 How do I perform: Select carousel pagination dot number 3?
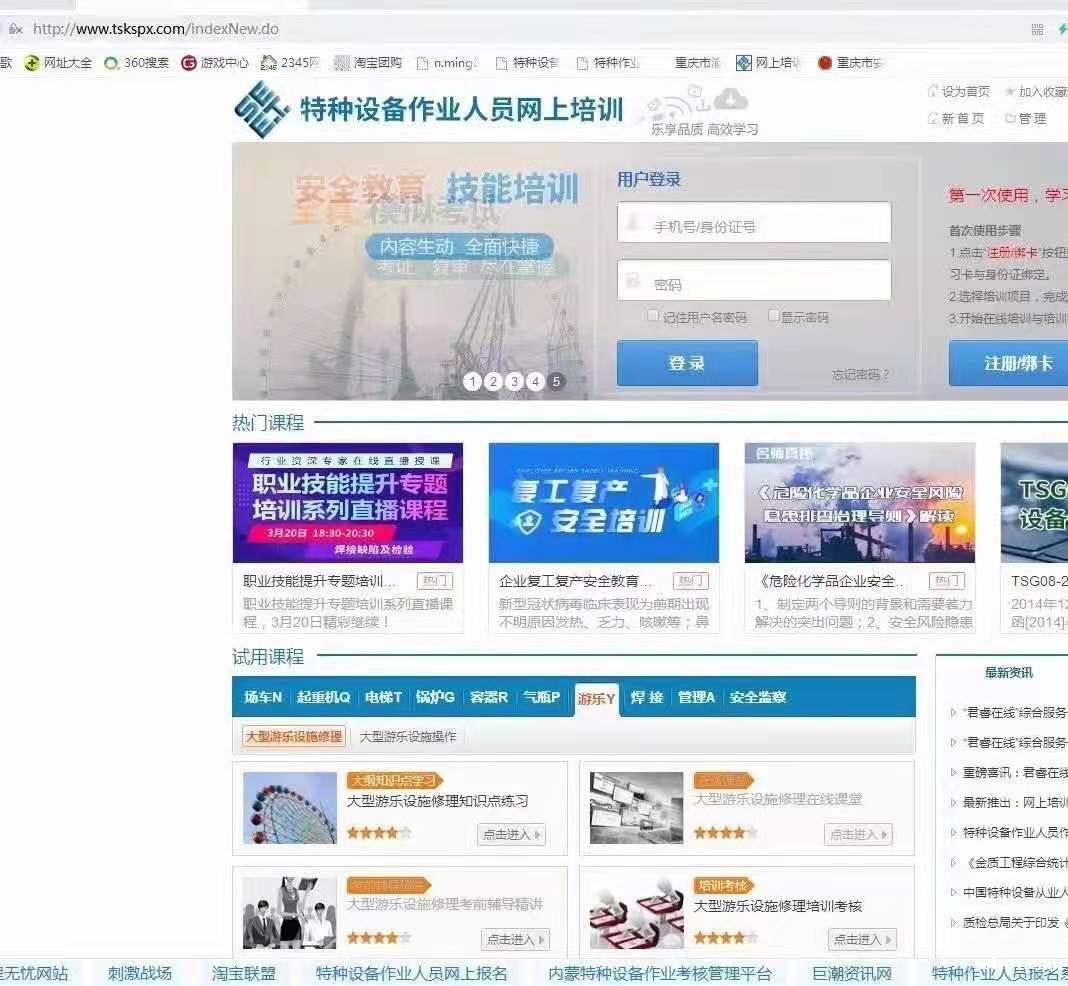[513, 382]
